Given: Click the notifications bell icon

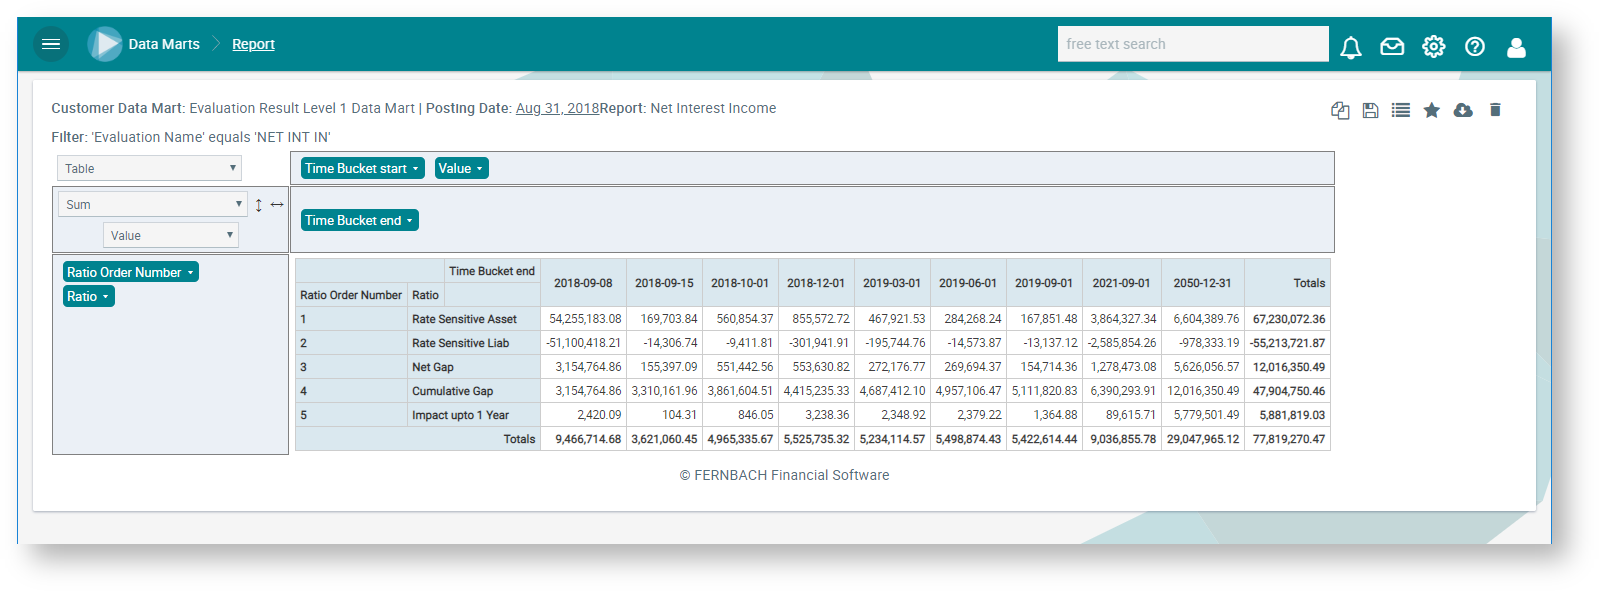Looking at the screenshot, I should pyautogui.click(x=1350, y=47).
